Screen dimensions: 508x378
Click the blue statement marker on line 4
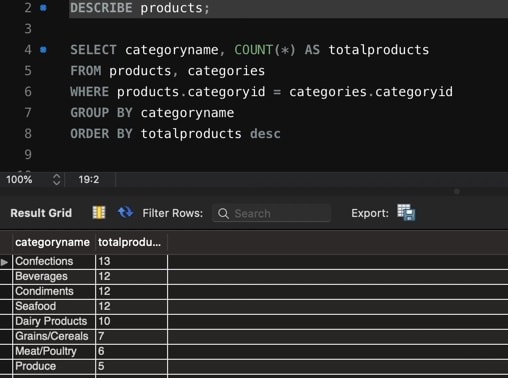click(43, 50)
